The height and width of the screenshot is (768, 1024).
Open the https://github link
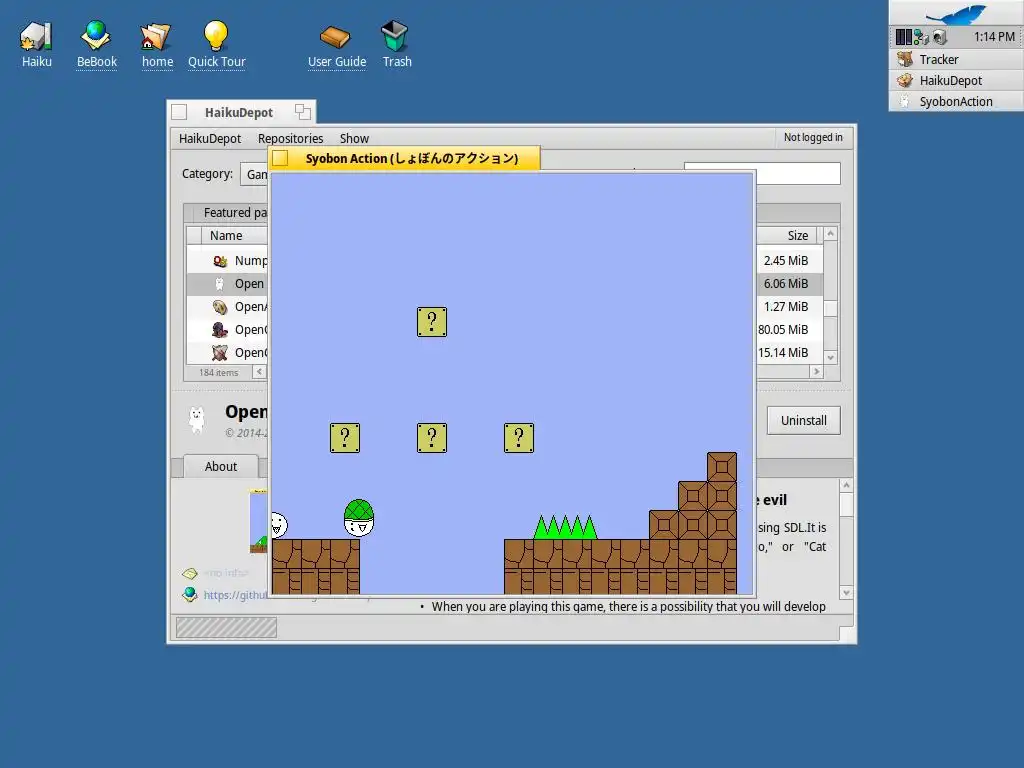235,595
